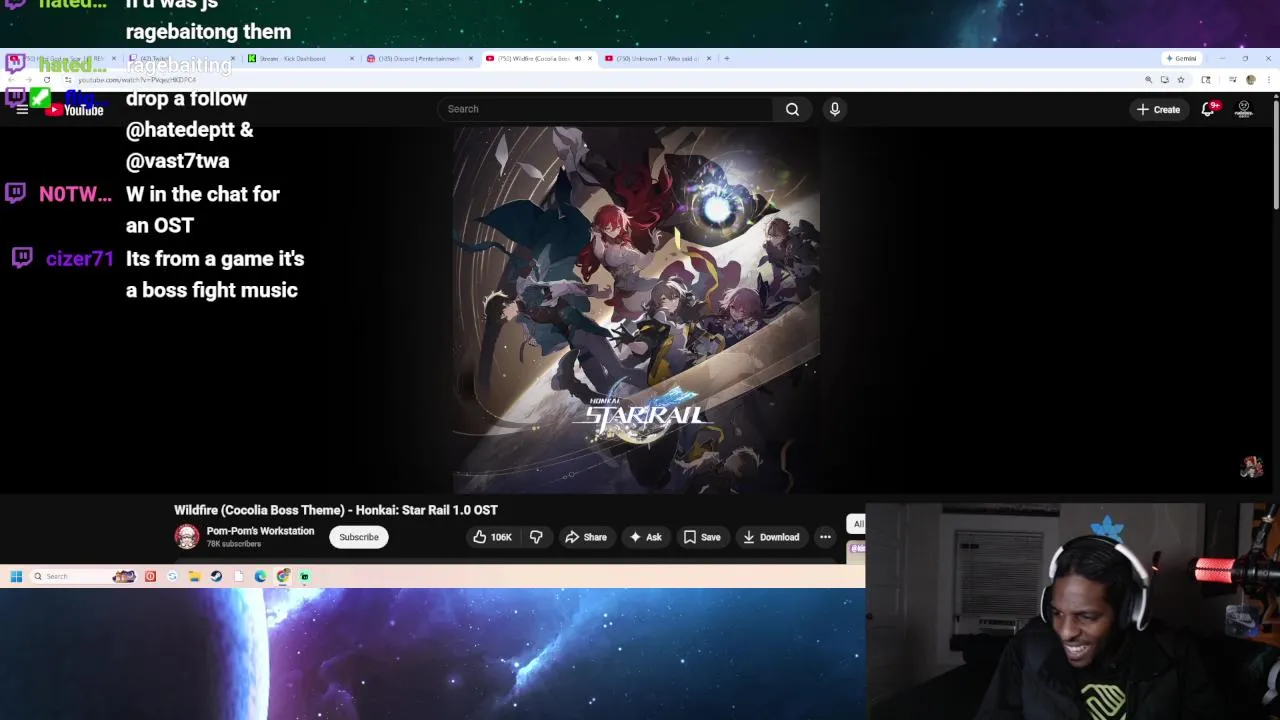Click Pom-Pom's Workstation channel avatar
Screen dimensions: 1280x720
(x=187, y=537)
